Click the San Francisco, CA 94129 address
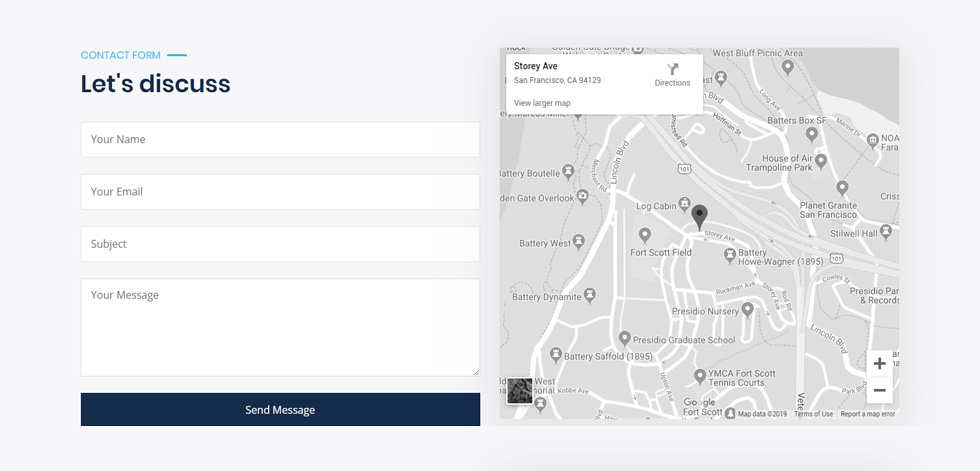The height and width of the screenshot is (471, 980). (558, 81)
